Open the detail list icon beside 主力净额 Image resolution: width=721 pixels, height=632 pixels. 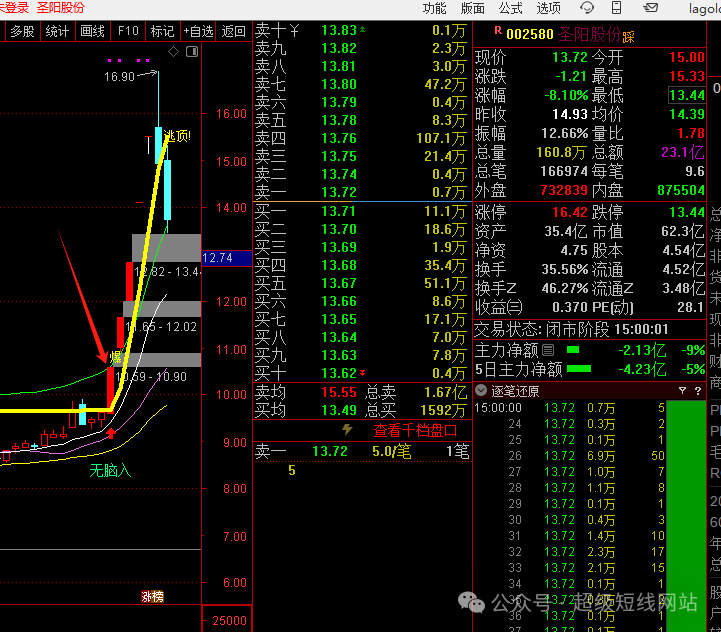[x=548, y=350]
